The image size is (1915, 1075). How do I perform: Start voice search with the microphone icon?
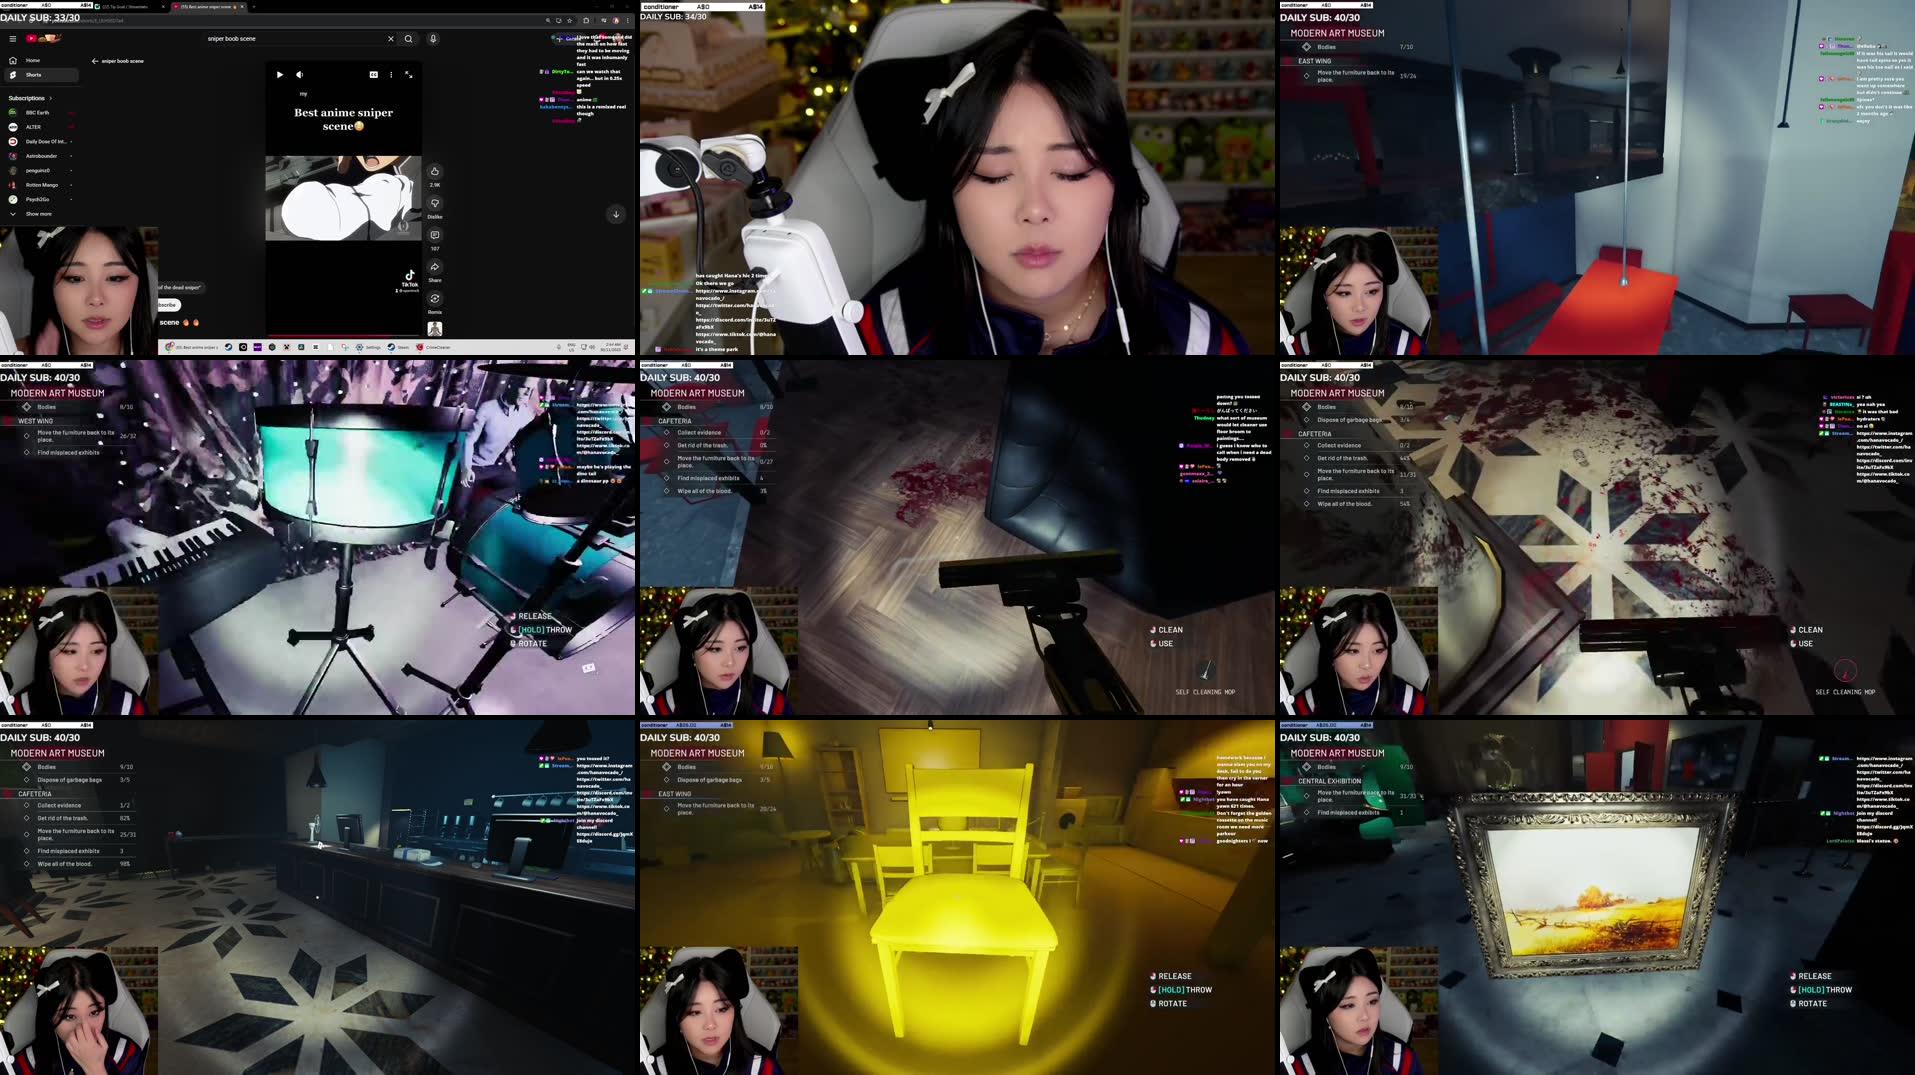433,39
